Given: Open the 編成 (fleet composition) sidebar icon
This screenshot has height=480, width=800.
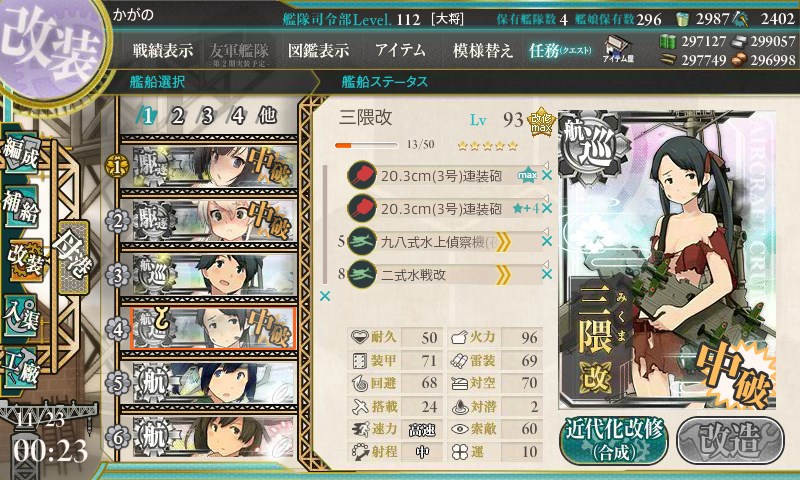Looking at the screenshot, I should point(21,153).
